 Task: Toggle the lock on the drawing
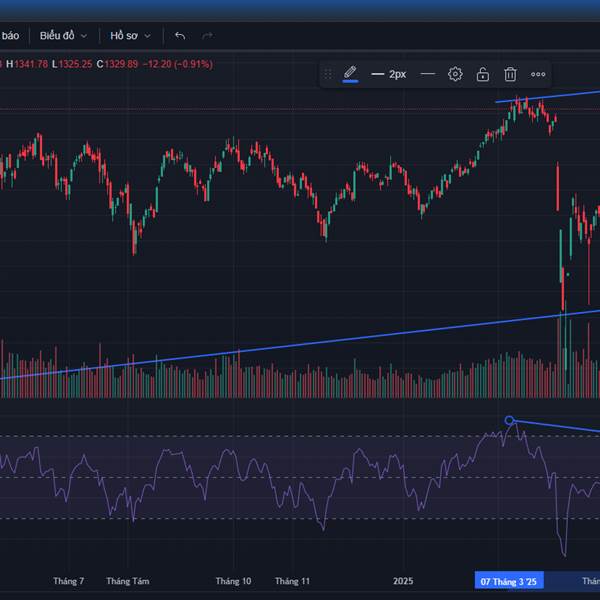[x=483, y=74]
